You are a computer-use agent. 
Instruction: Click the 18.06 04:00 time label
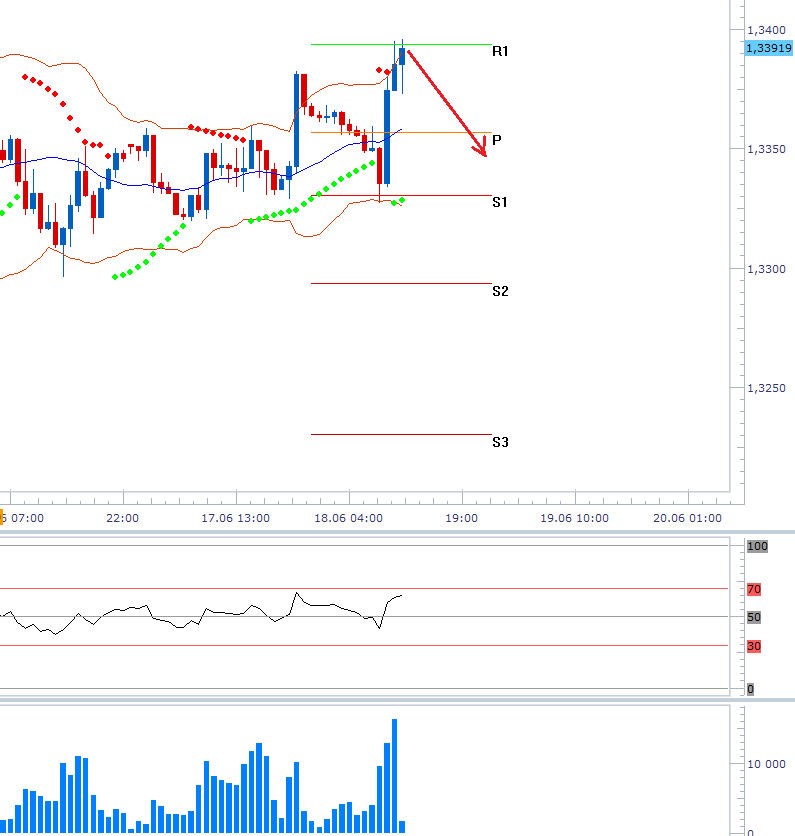[x=348, y=518]
